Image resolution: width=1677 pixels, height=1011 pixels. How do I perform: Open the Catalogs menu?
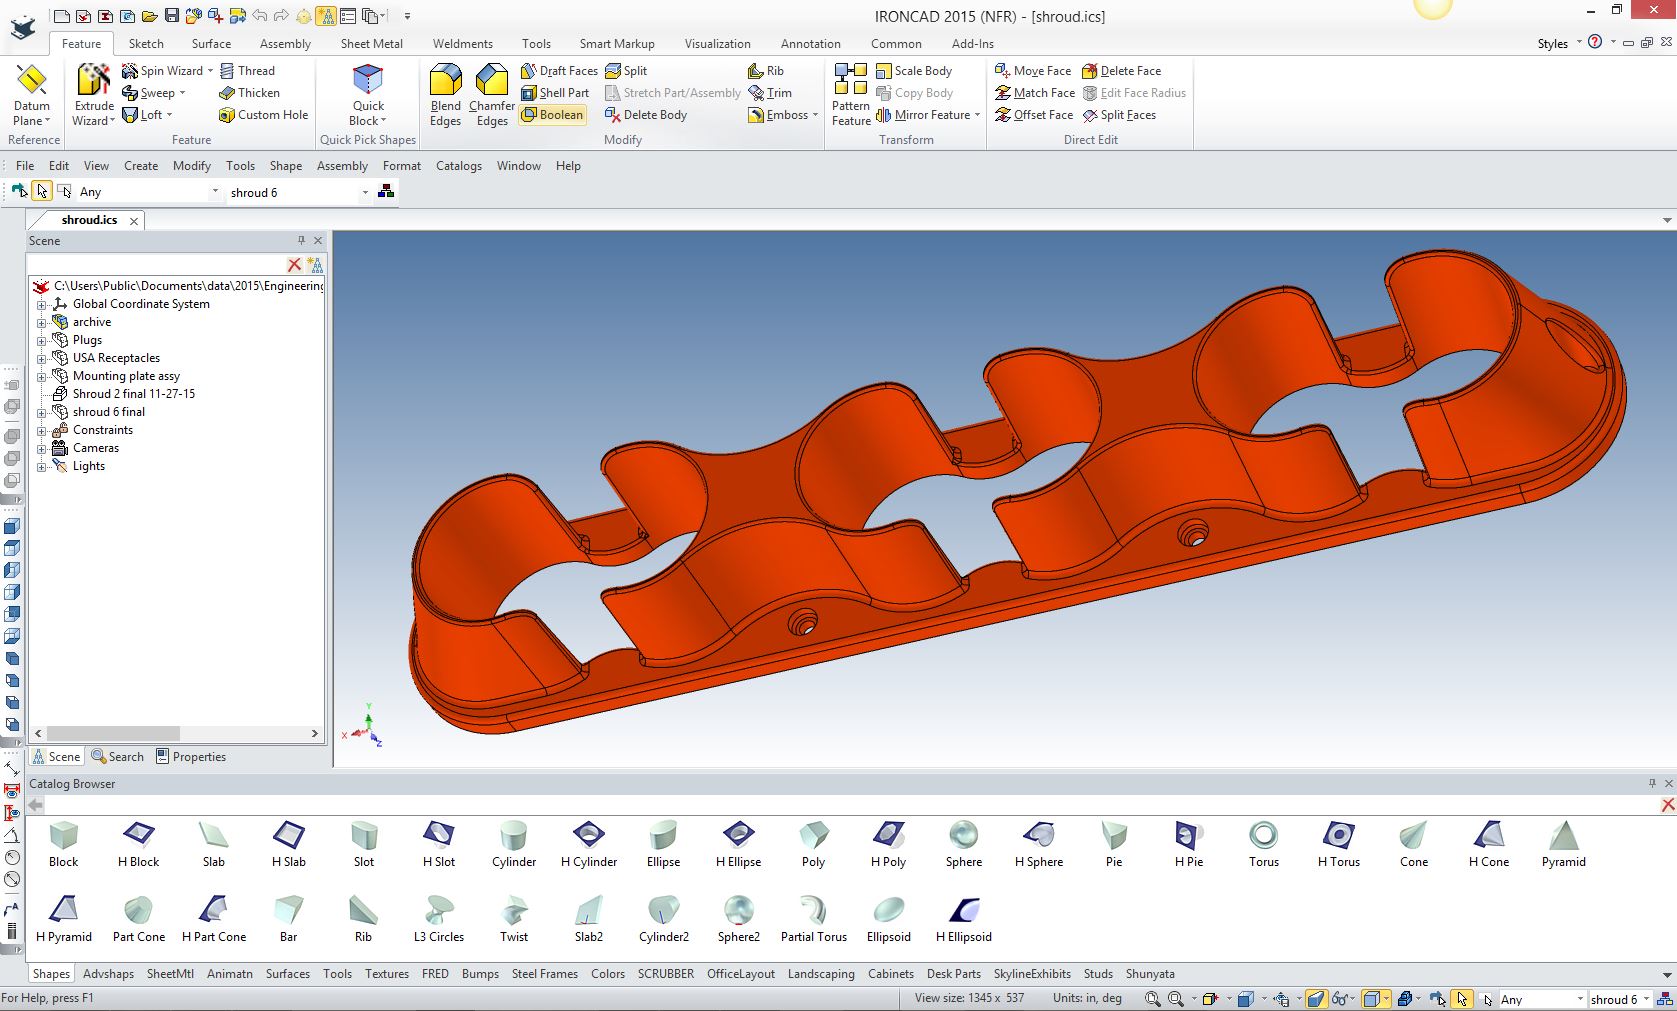[458, 166]
